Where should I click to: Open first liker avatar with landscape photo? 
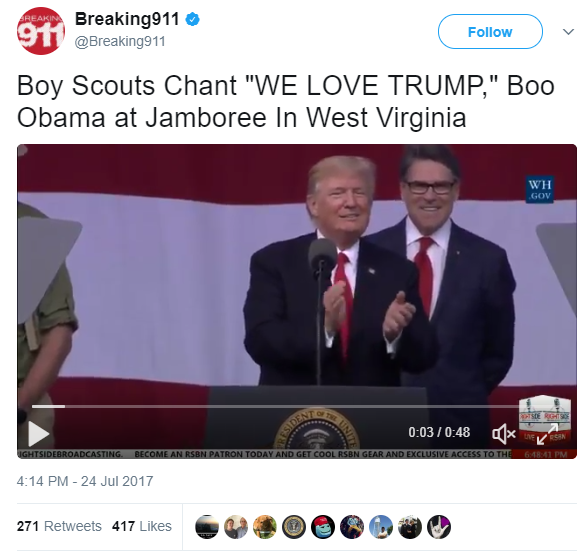207,527
